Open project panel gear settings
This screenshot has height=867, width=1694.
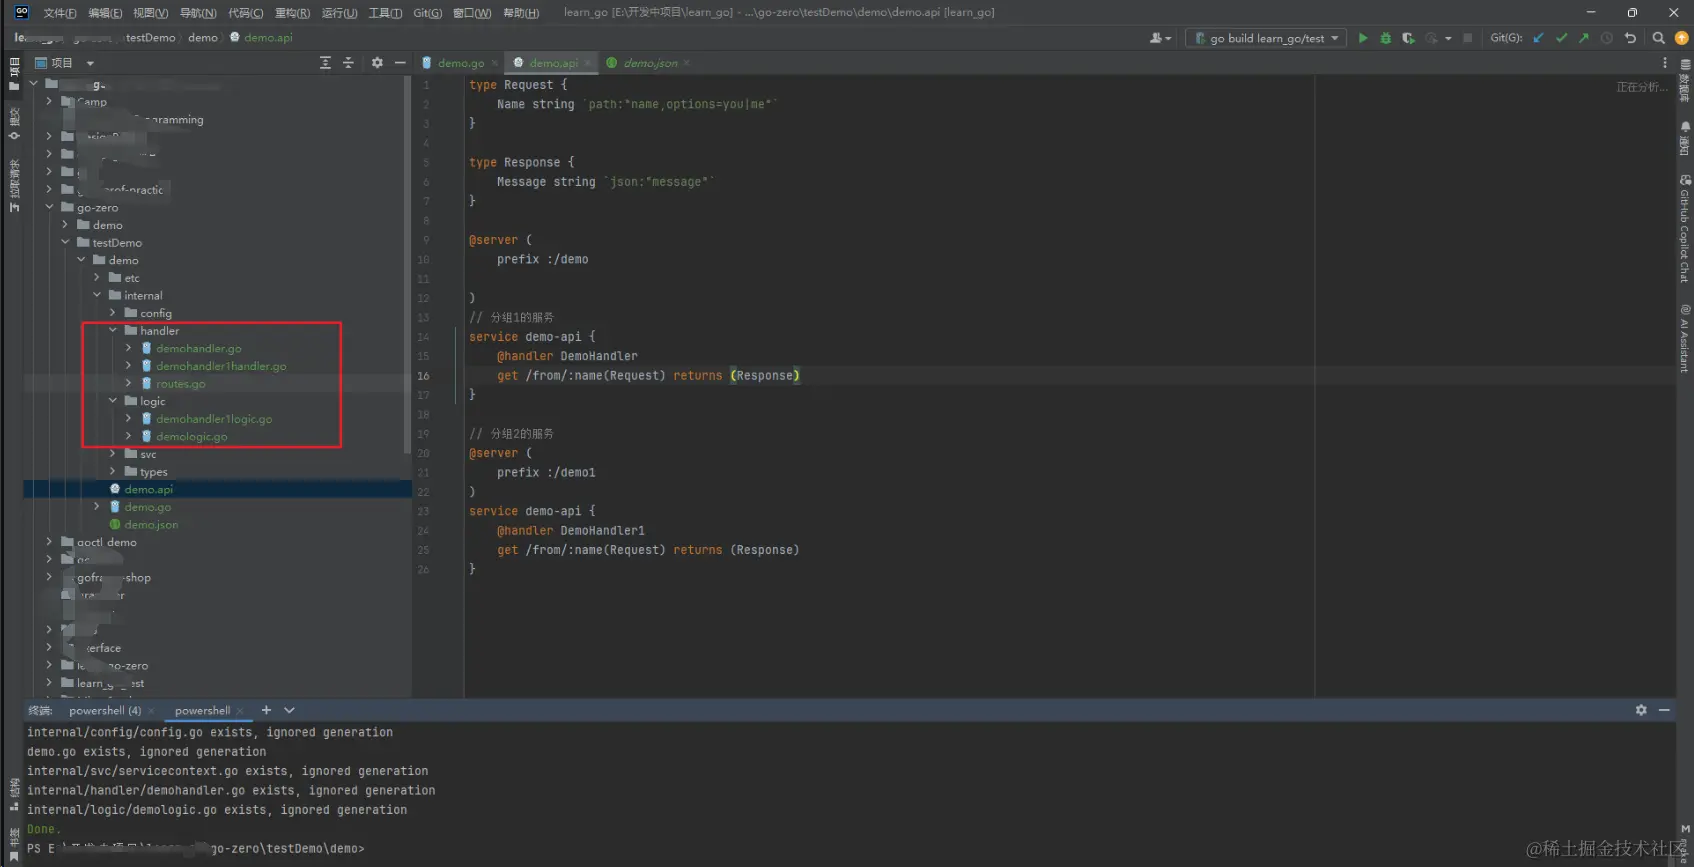point(377,62)
